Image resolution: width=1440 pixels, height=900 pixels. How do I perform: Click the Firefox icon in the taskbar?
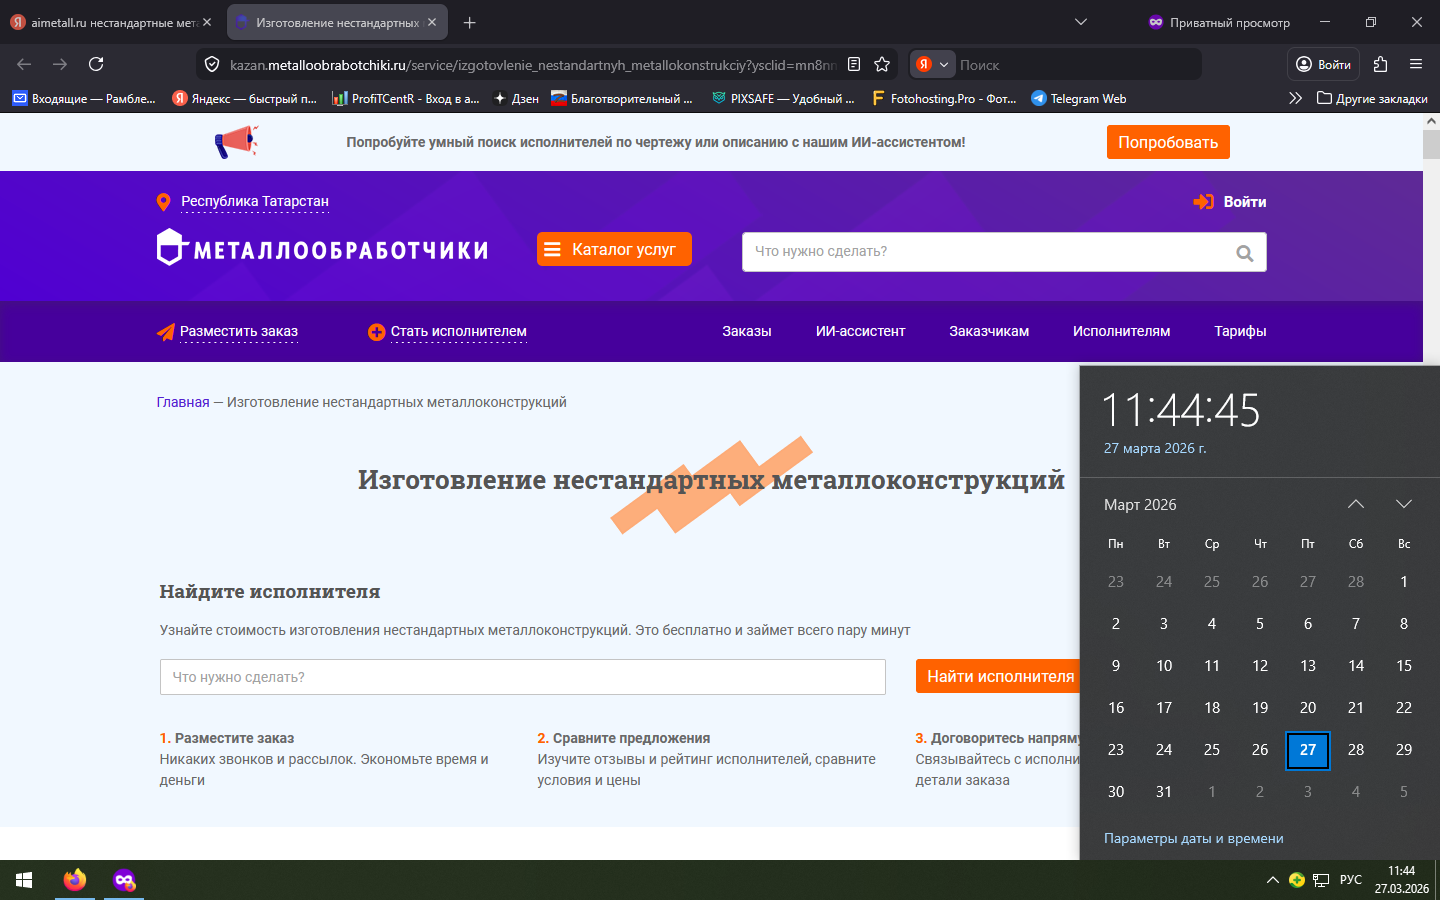75,880
